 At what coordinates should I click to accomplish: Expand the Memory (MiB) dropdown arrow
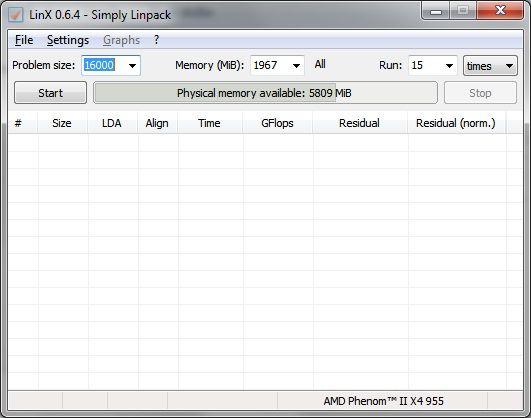296,65
